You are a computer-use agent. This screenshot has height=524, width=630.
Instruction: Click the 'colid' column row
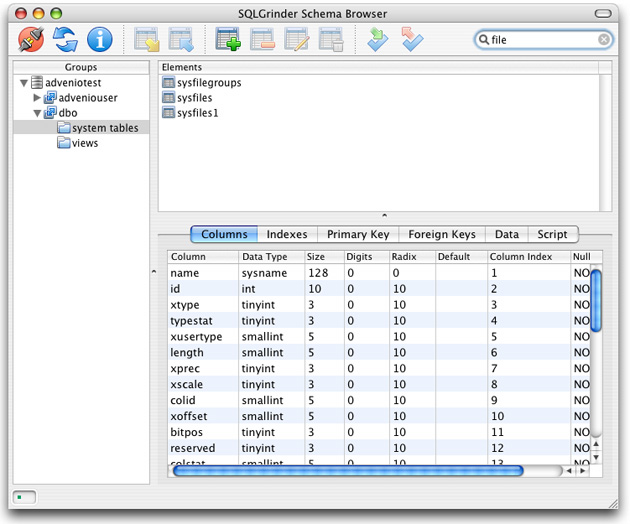[378, 400]
